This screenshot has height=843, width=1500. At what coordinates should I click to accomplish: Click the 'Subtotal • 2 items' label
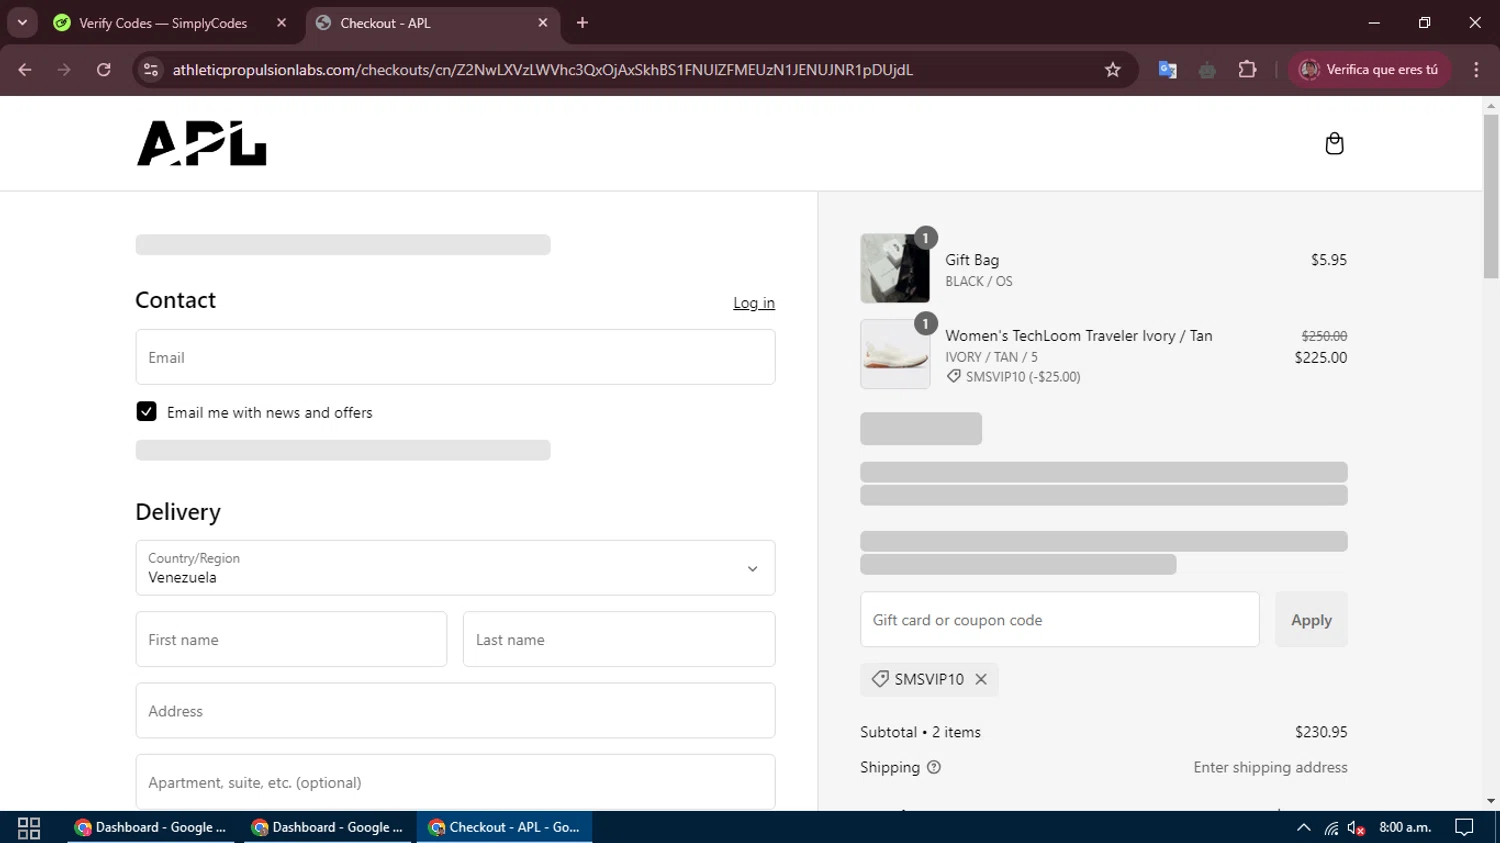(x=920, y=732)
